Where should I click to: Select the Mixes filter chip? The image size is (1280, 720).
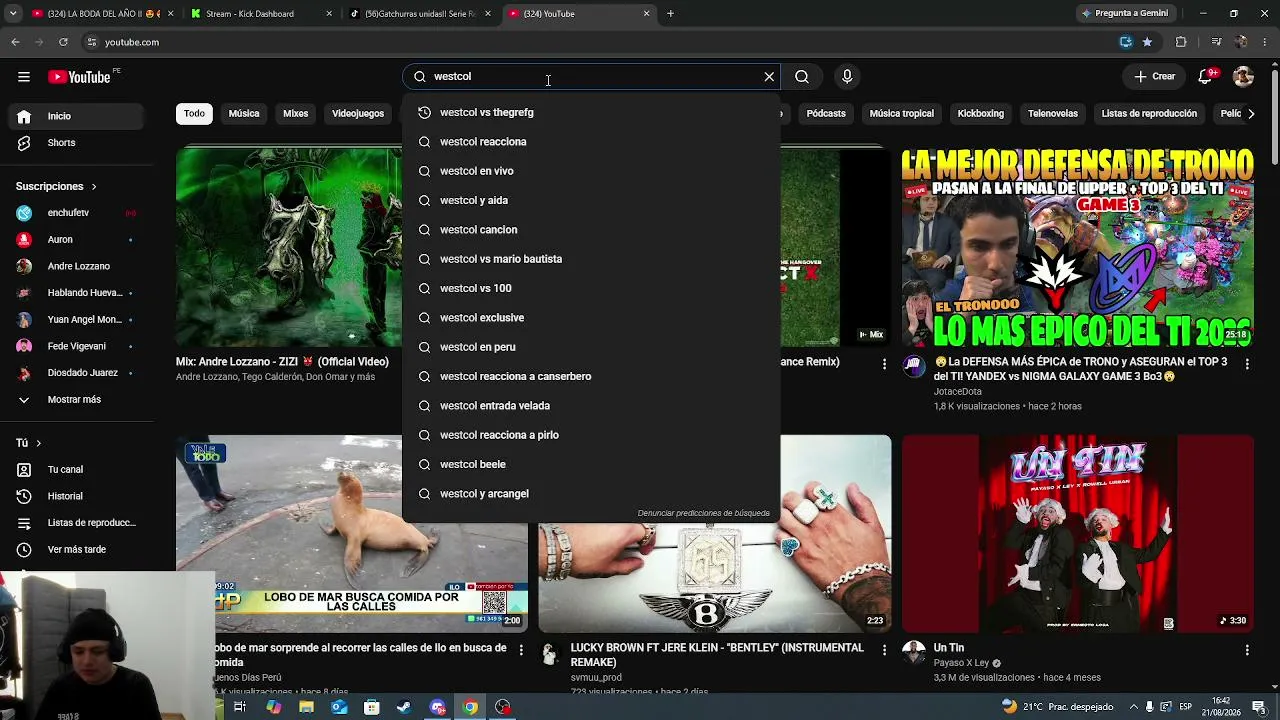(296, 114)
